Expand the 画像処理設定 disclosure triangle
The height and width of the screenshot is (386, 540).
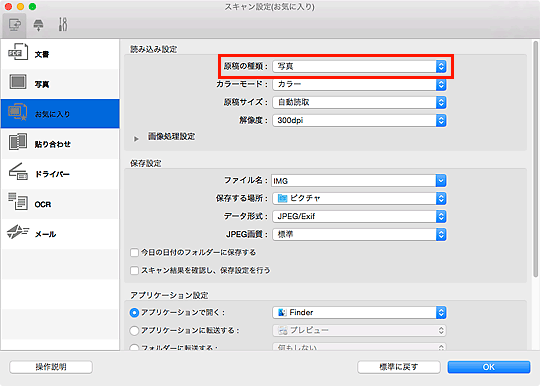click(x=136, y=139)
